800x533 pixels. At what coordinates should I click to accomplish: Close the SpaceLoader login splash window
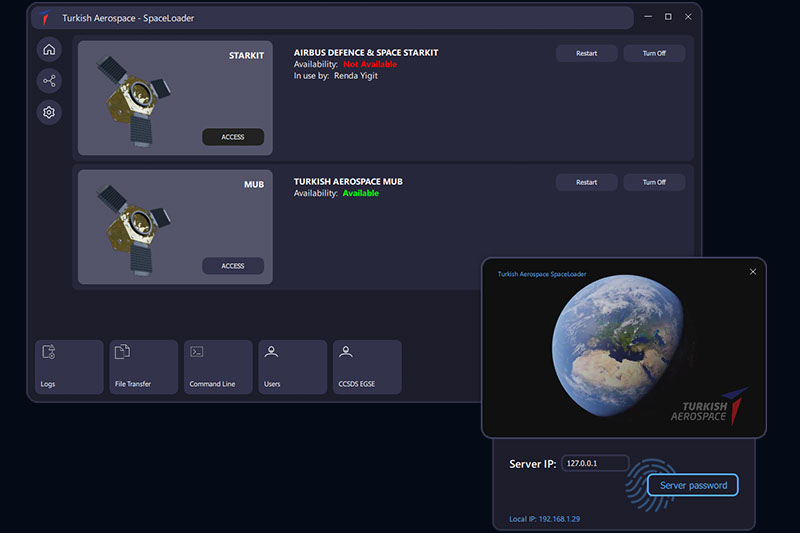coord(753,272)
